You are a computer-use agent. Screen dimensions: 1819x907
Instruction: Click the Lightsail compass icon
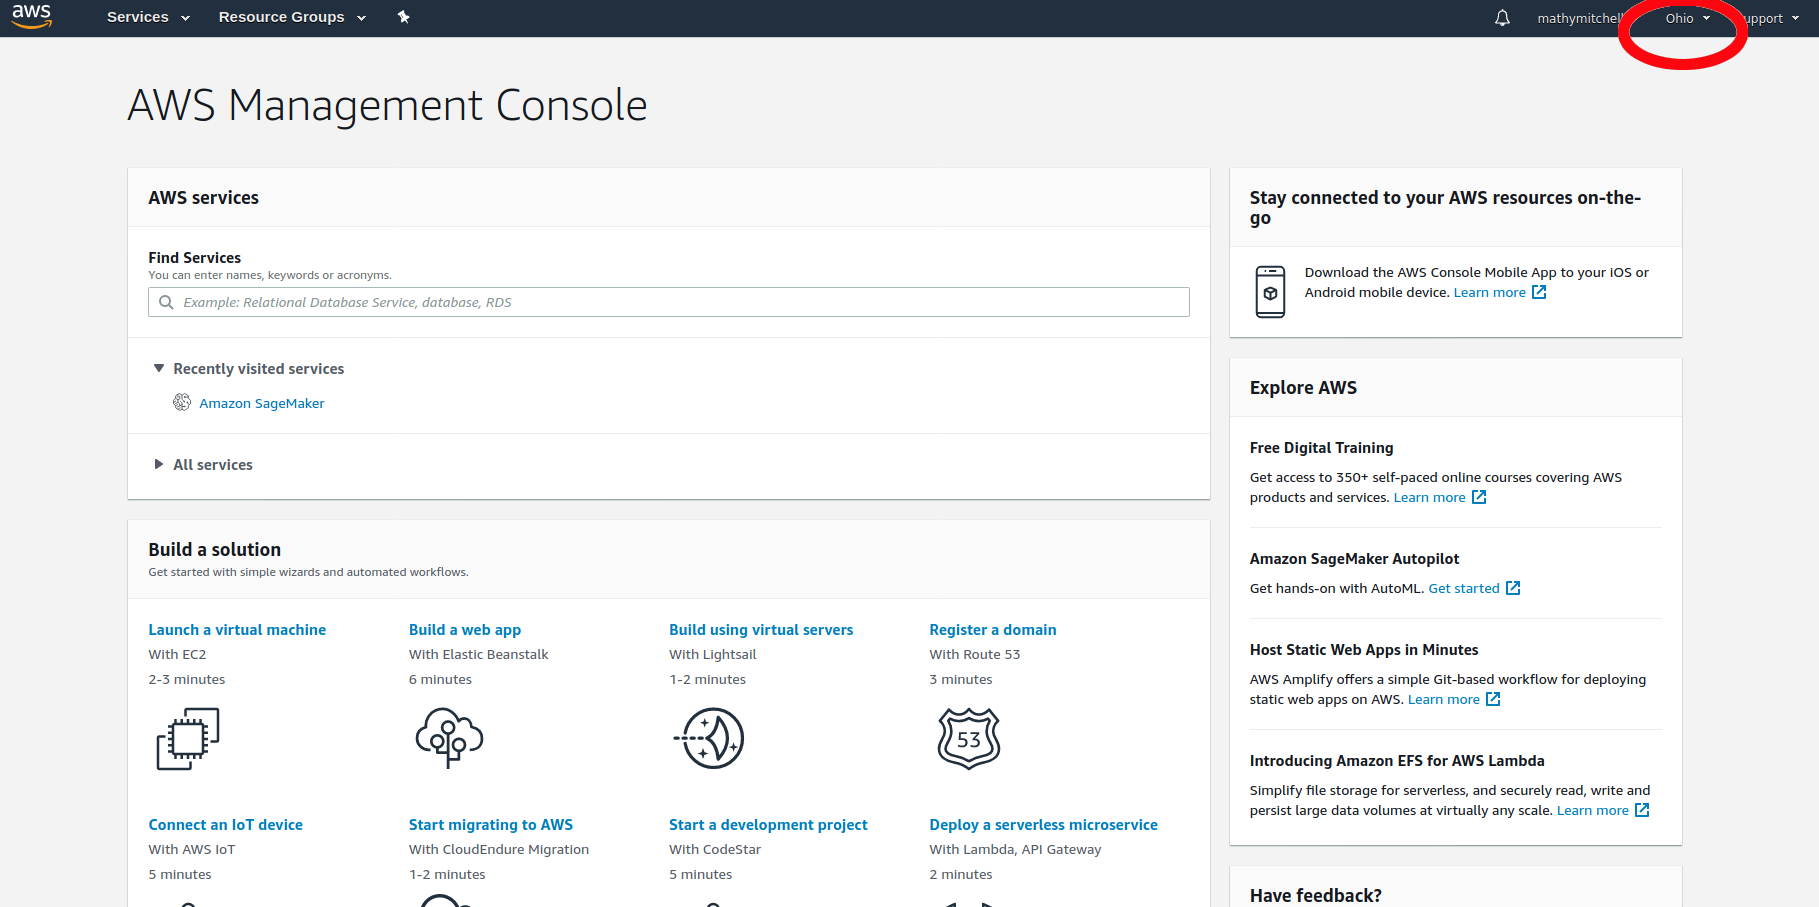709,738
